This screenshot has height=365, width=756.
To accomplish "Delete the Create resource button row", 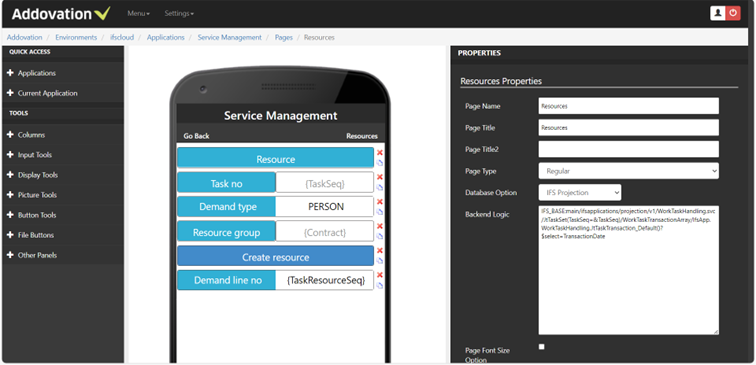I will click(379, 251).
